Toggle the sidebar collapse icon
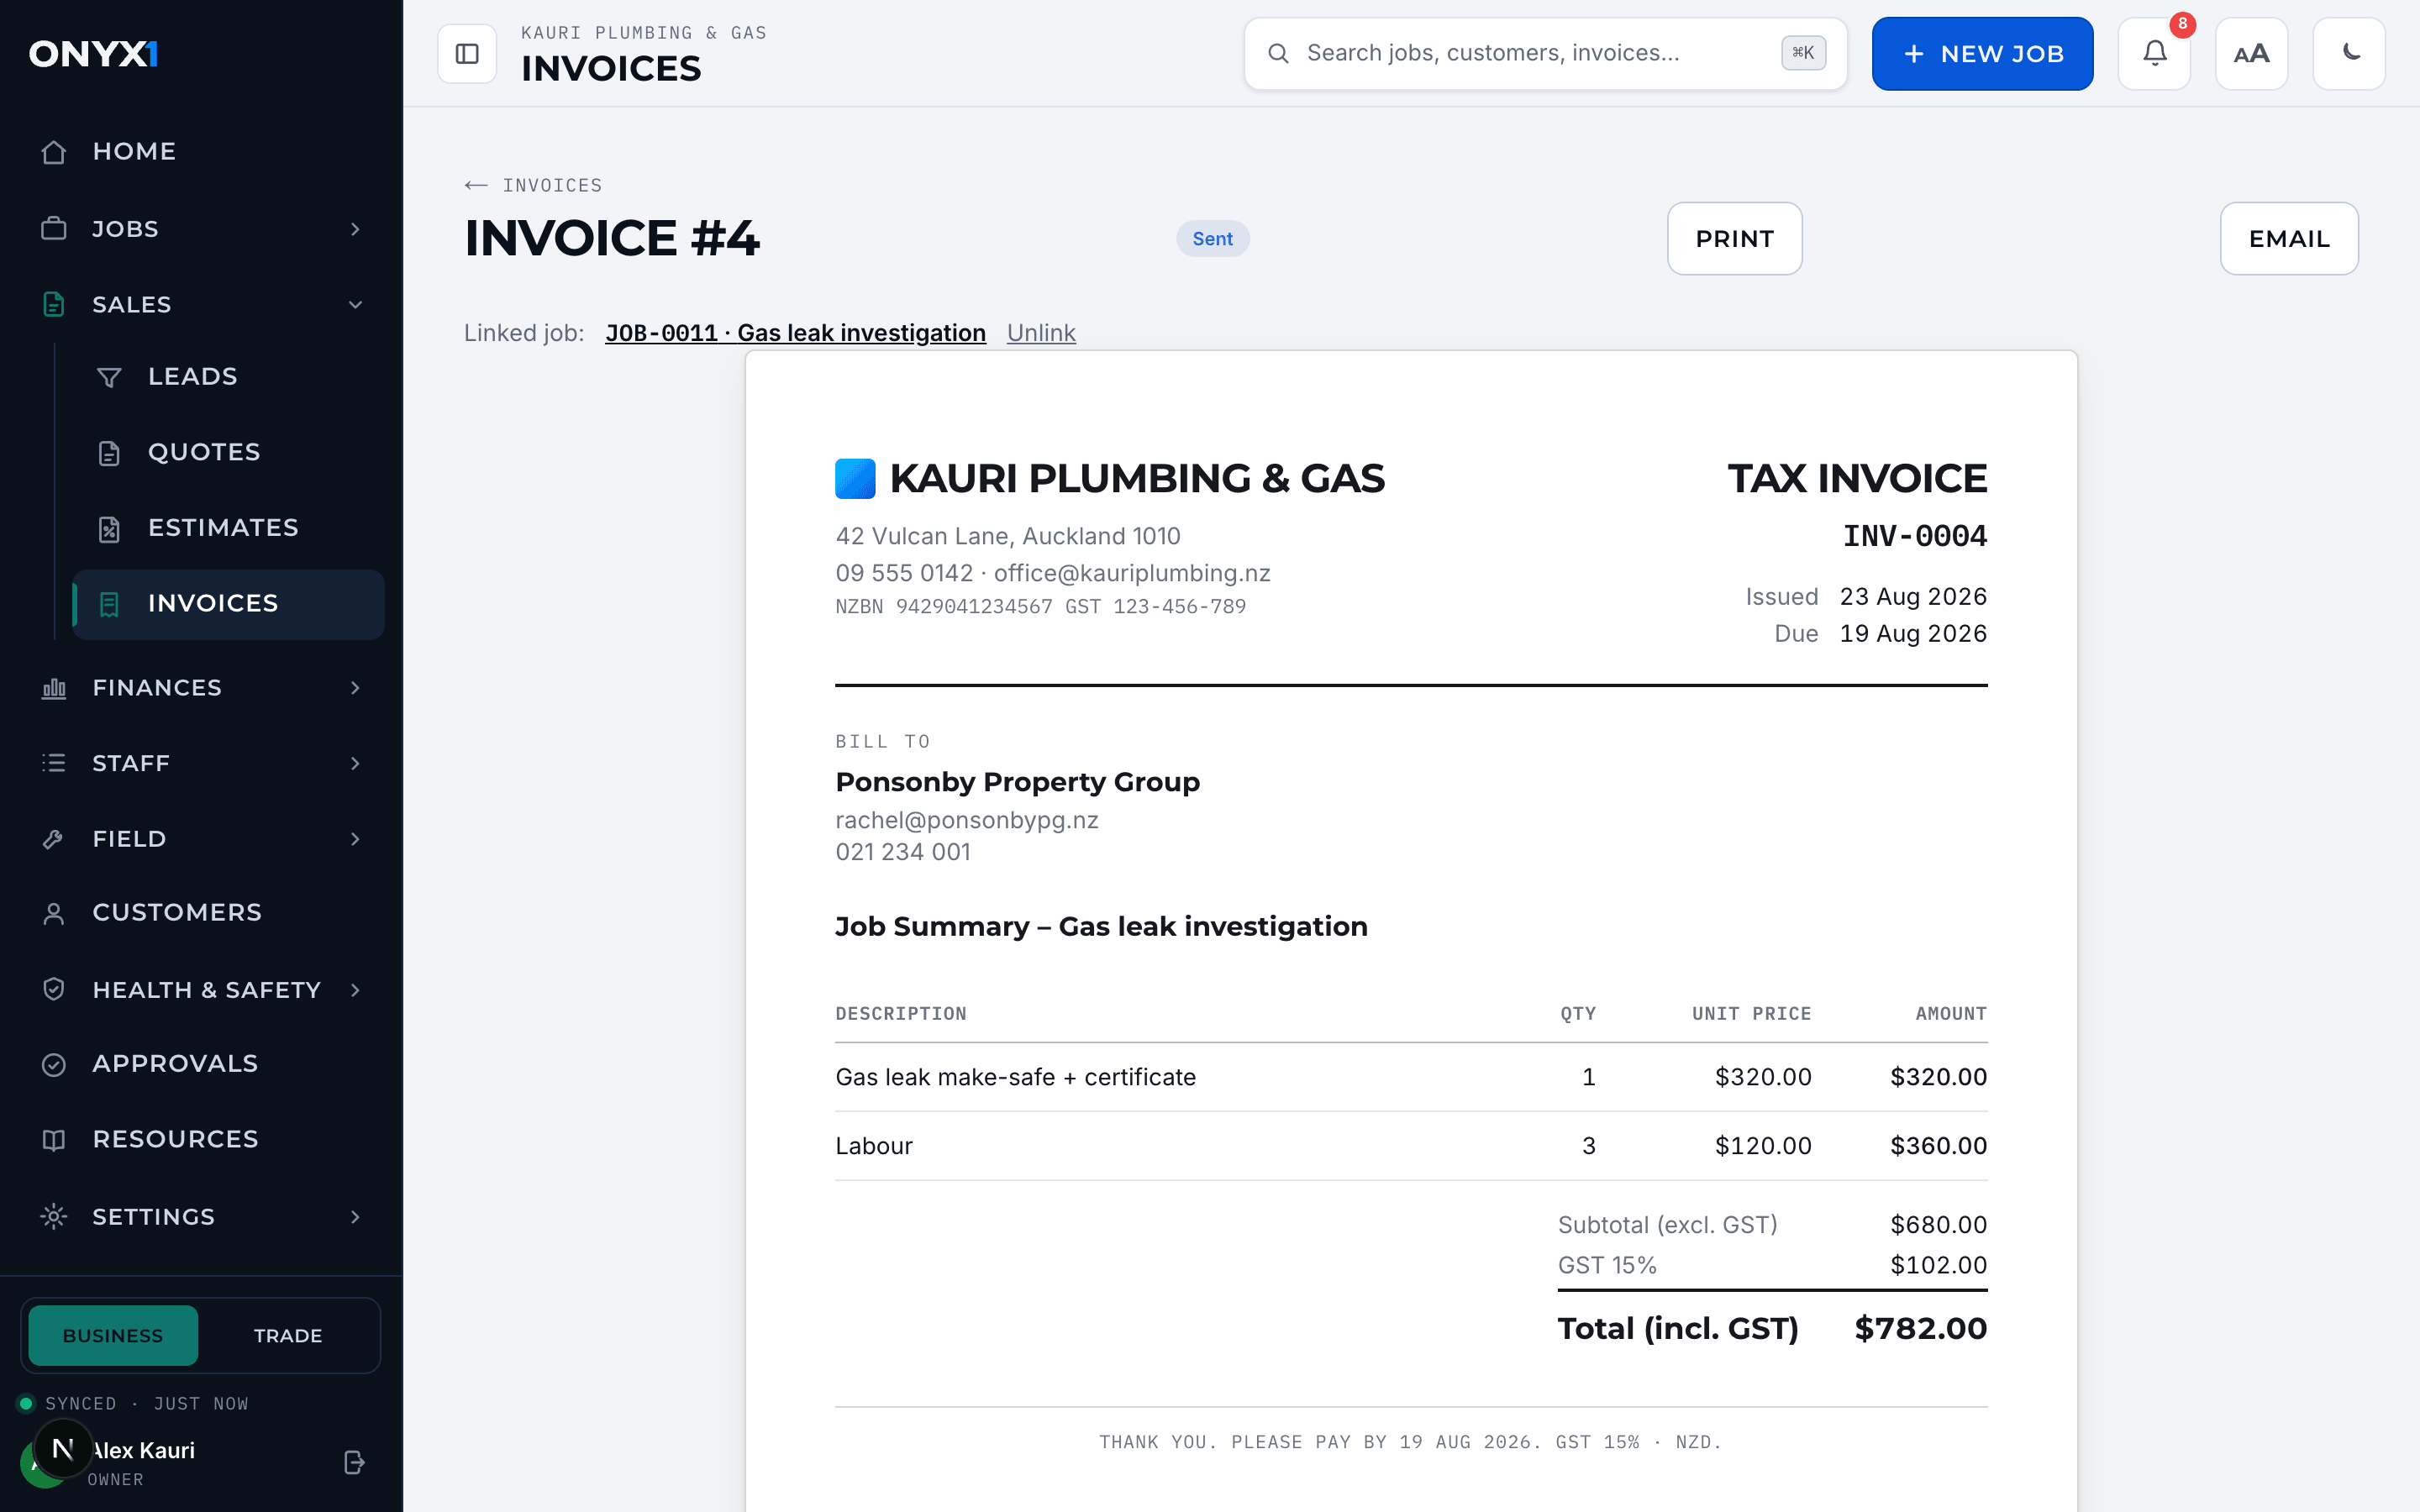 coord(467,54)
